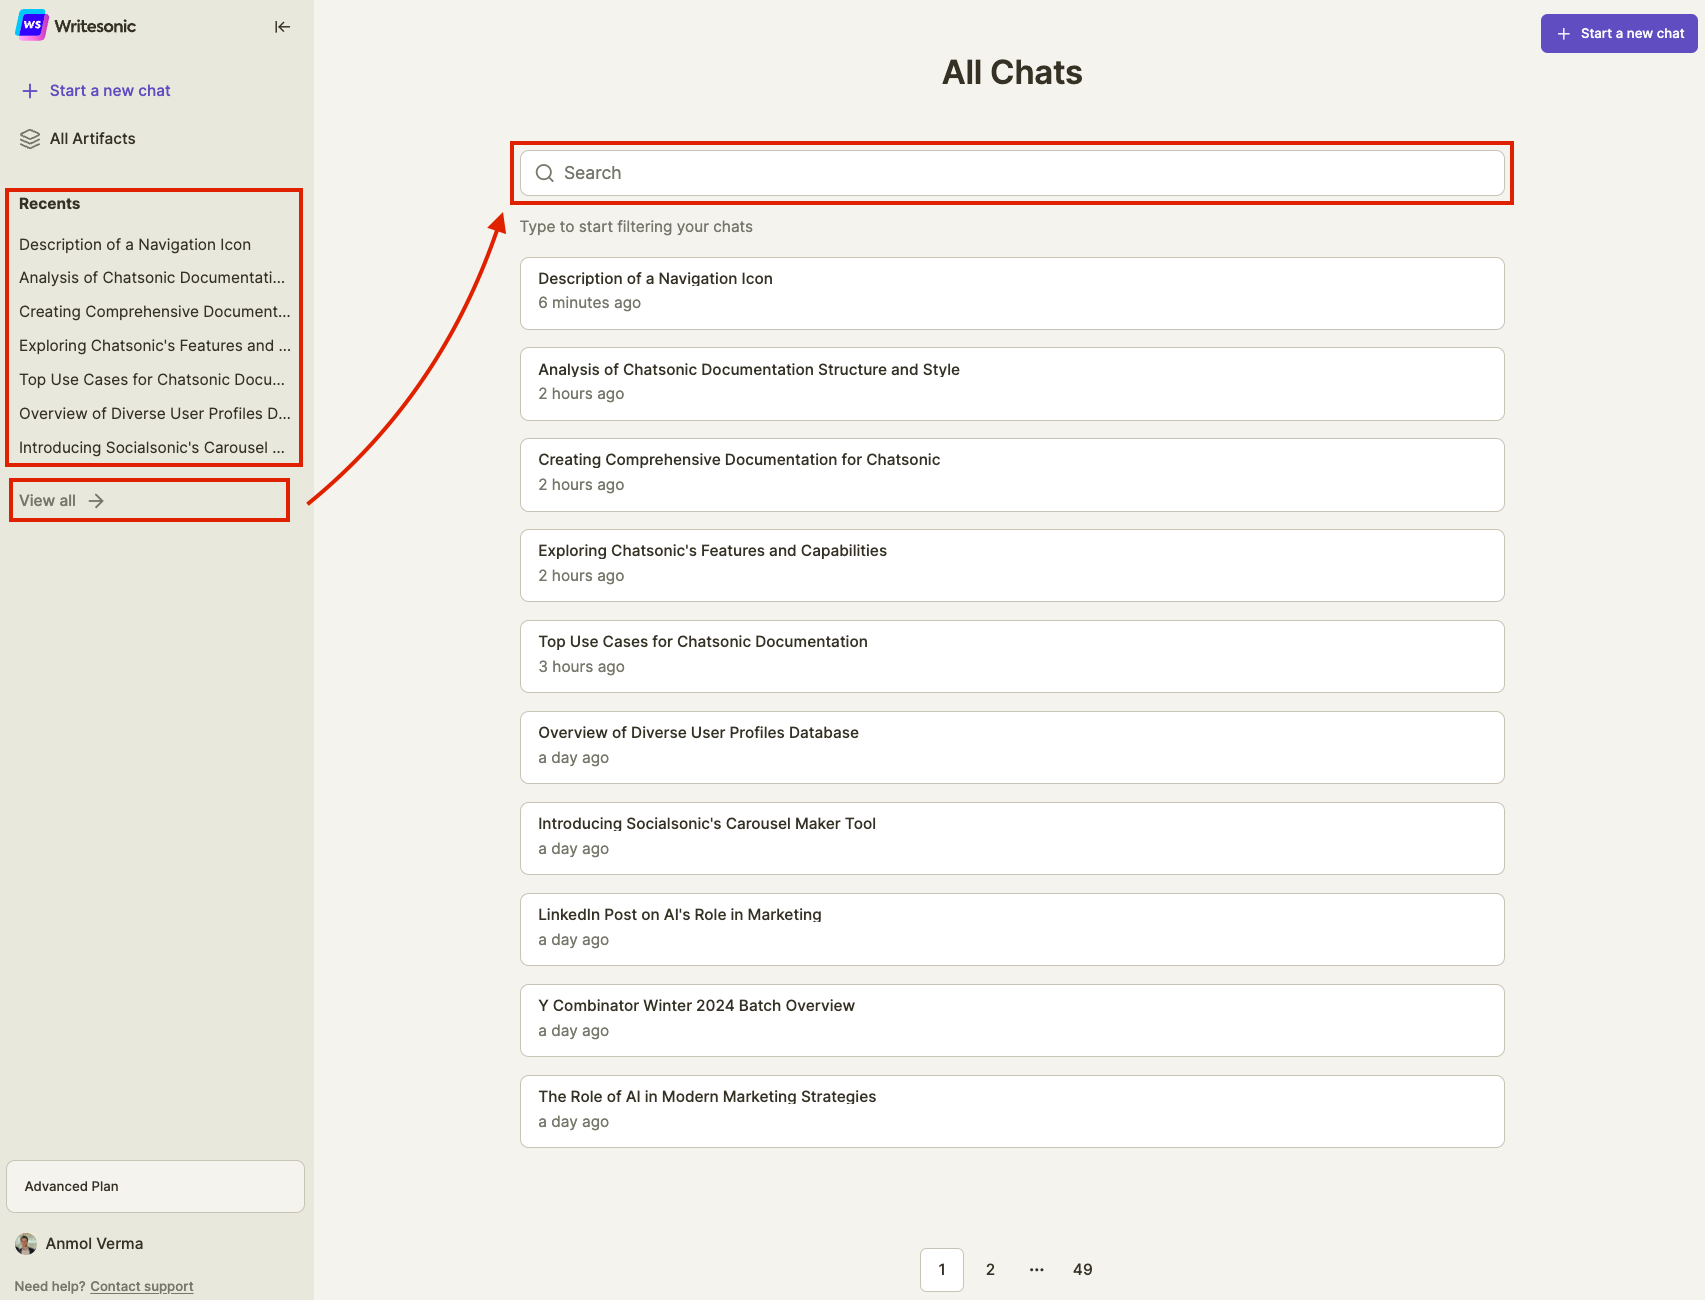Screen dimensions: 1705x1300
Task: Go to pagination page 1
Action: (x=942, y=1270)
